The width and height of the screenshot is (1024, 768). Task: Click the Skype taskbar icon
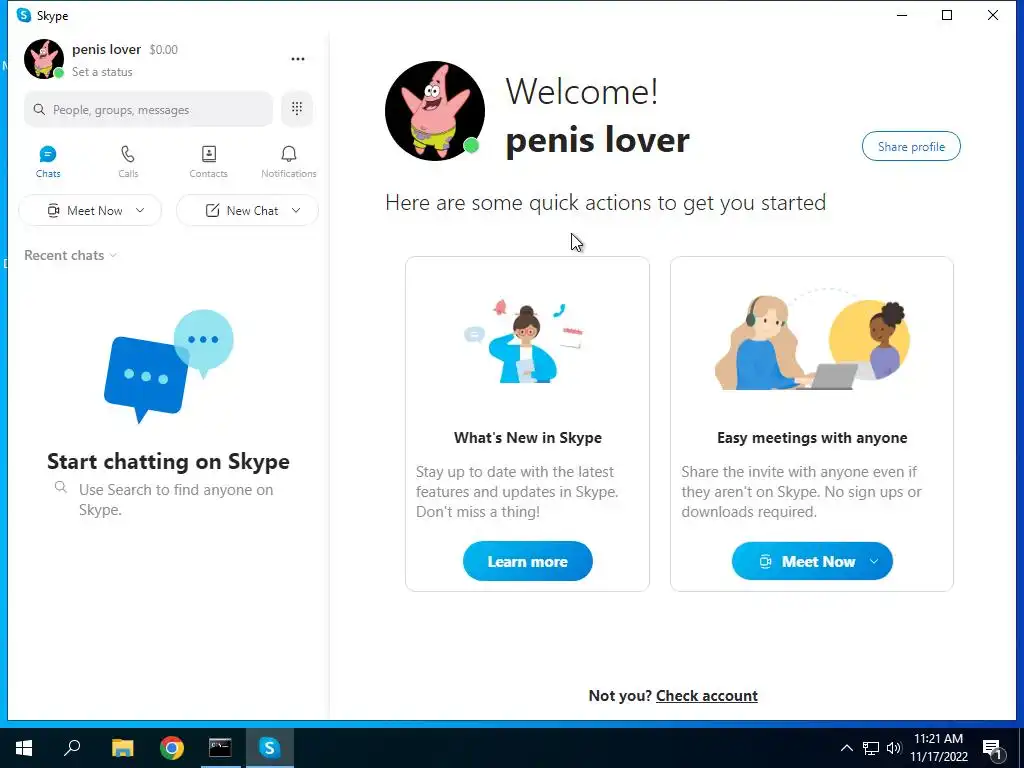click(269, 748)
